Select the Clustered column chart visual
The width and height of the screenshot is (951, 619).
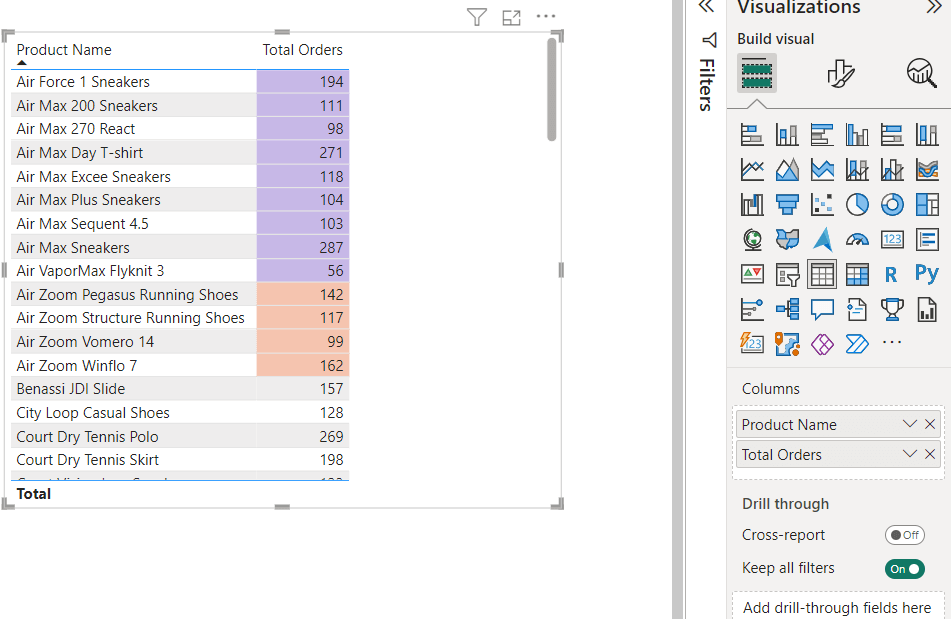(x=857, y=135)
